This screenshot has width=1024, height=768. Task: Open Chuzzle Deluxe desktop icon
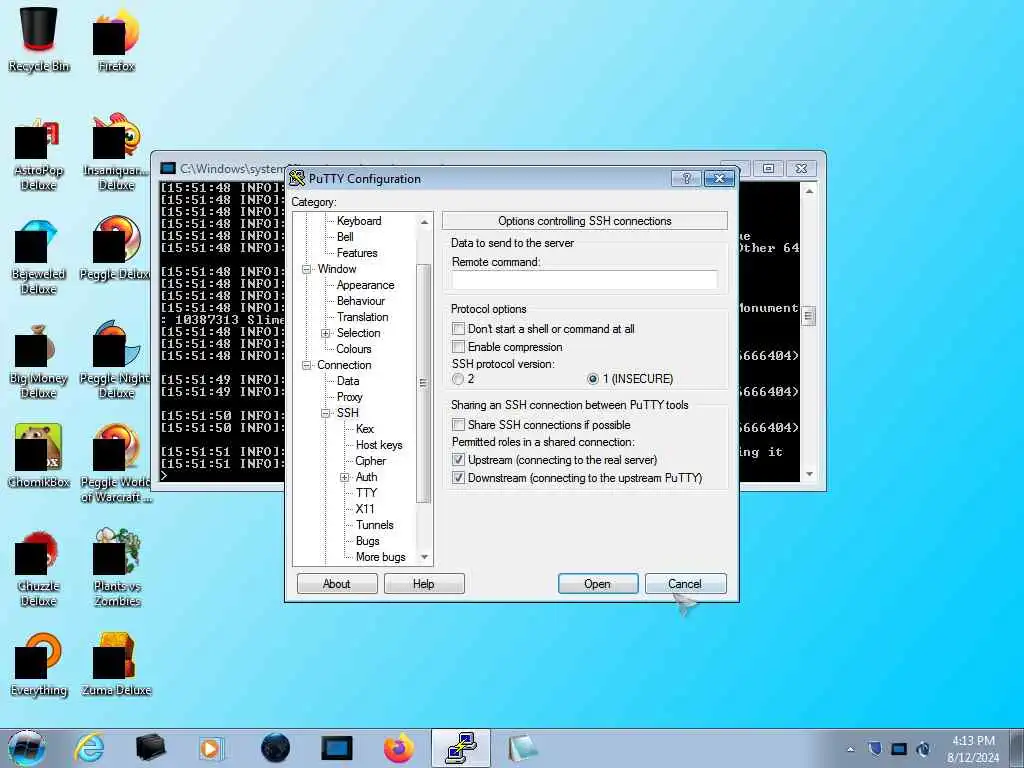pos(39,568)
